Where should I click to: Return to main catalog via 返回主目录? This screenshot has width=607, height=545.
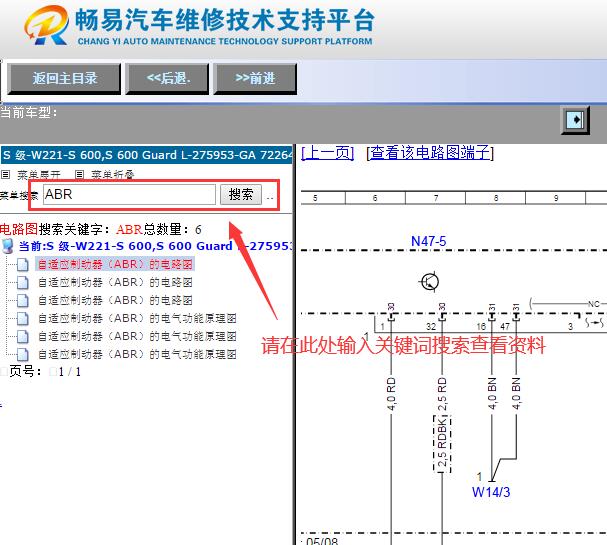pos(64,79)
